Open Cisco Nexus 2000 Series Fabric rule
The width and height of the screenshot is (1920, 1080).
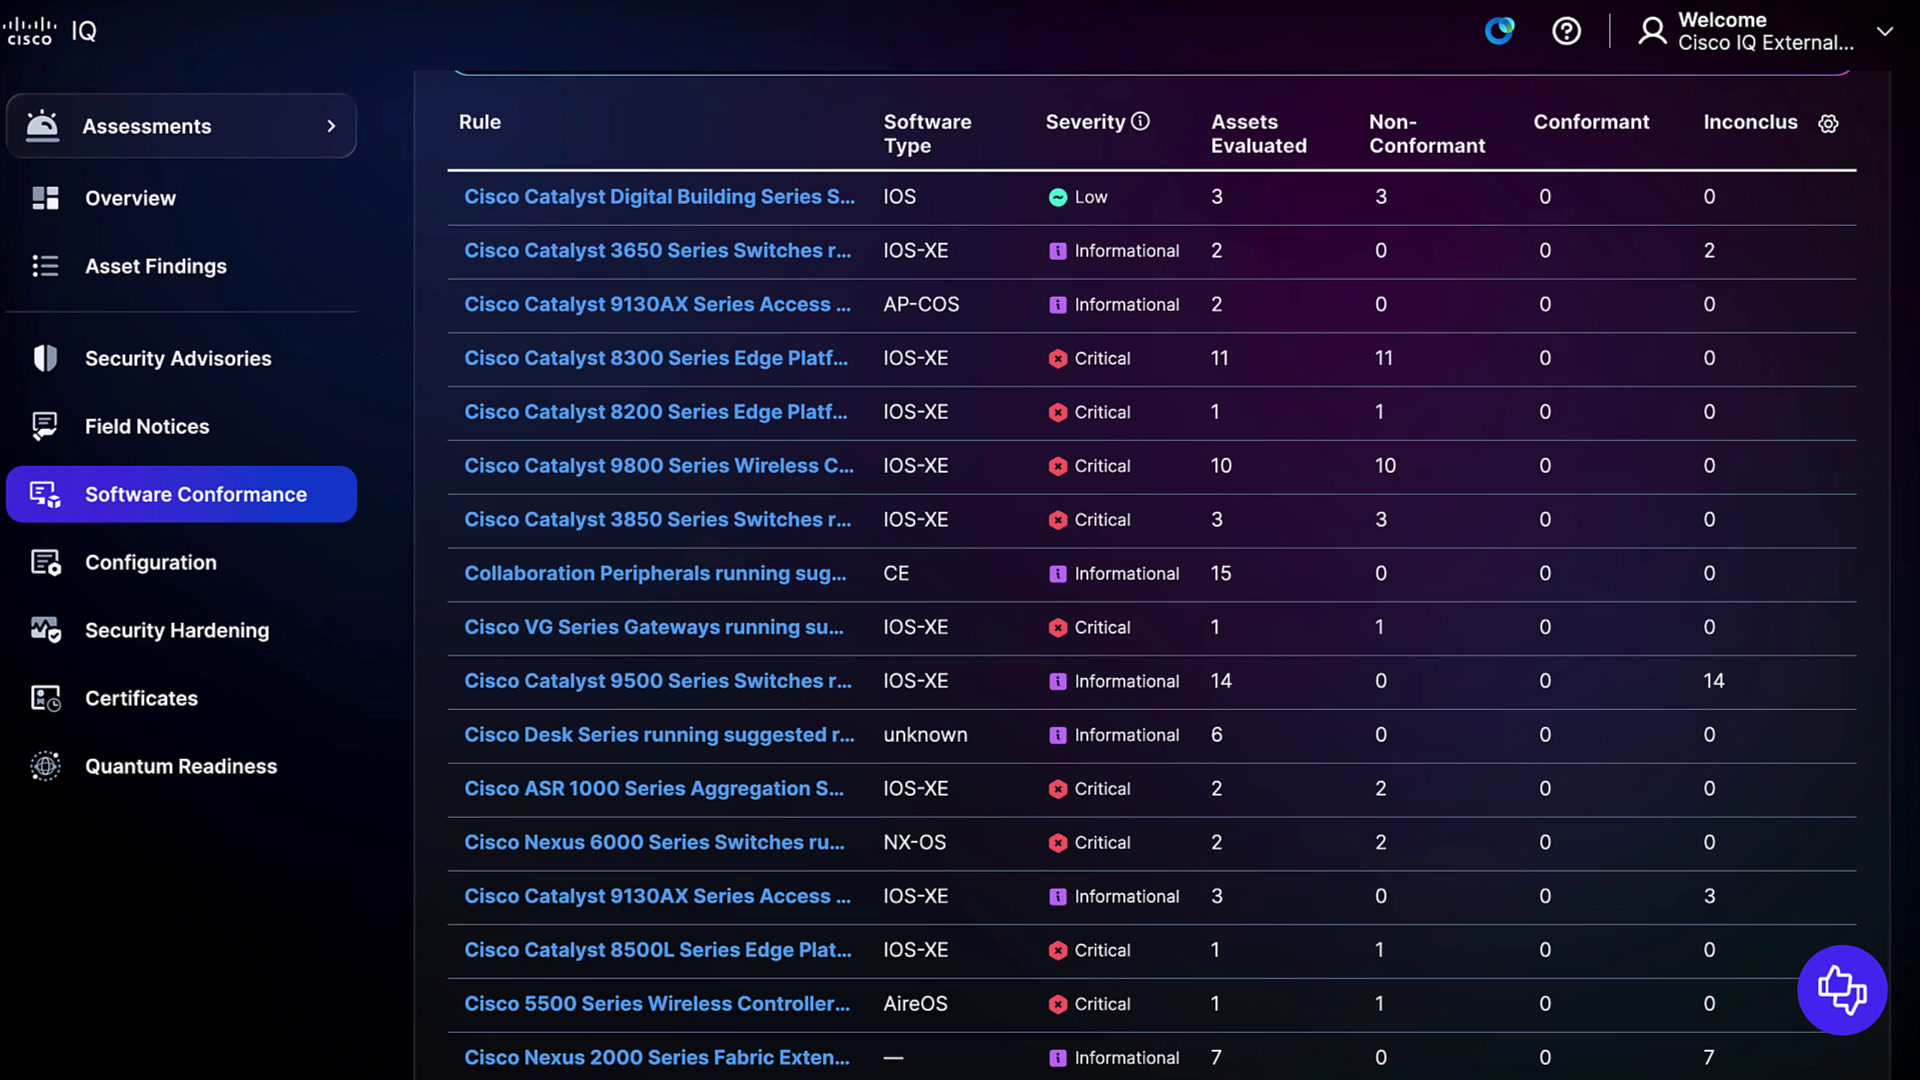pyautogui.click(x=657, y=1058)
